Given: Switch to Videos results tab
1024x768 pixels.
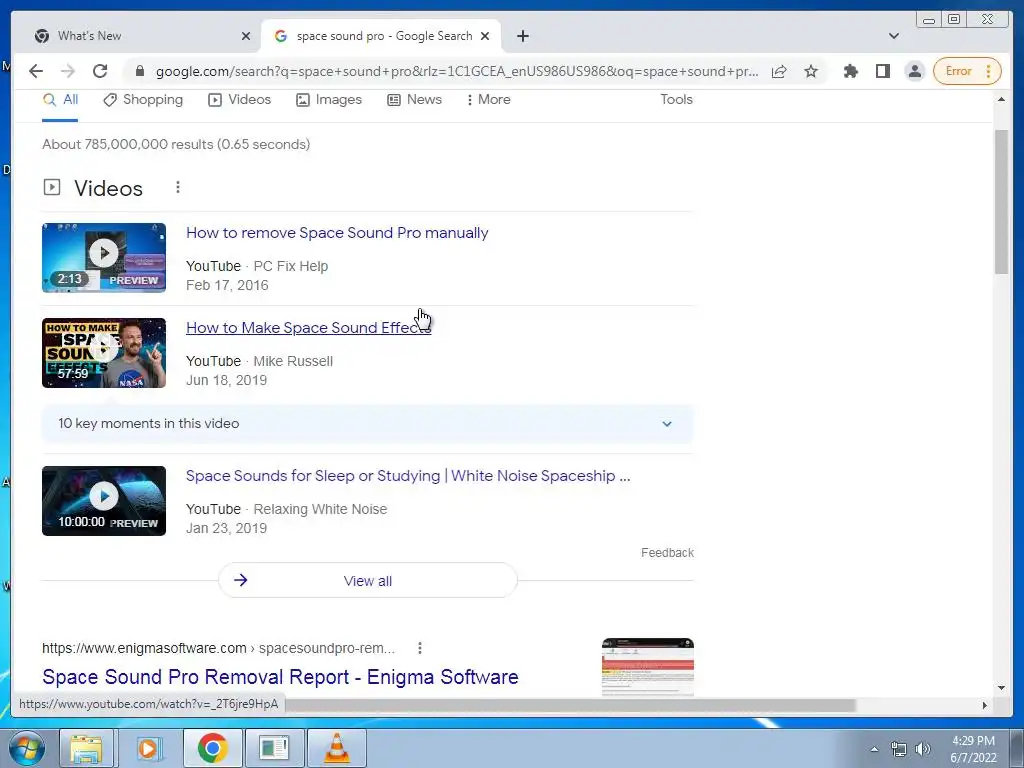Looking at the screenshot, I should 239,100.
